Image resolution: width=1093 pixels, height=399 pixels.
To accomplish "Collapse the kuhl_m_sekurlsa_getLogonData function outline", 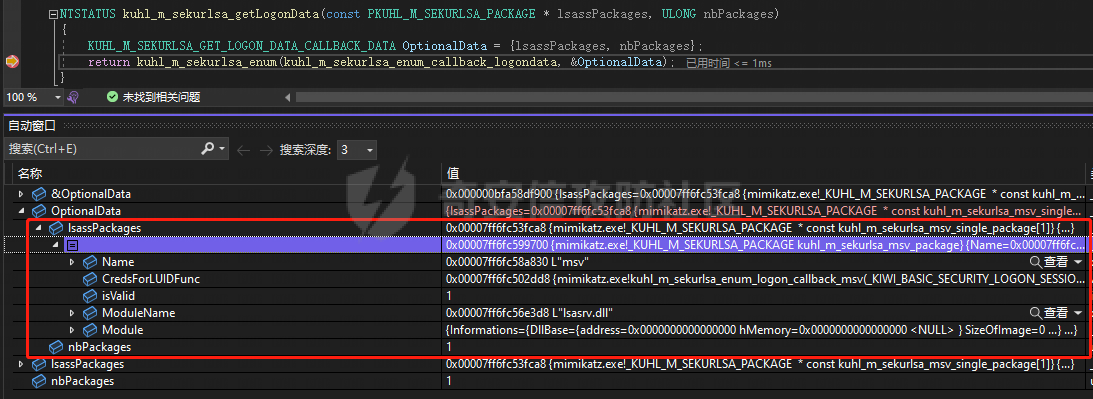I will pos(53,14).
